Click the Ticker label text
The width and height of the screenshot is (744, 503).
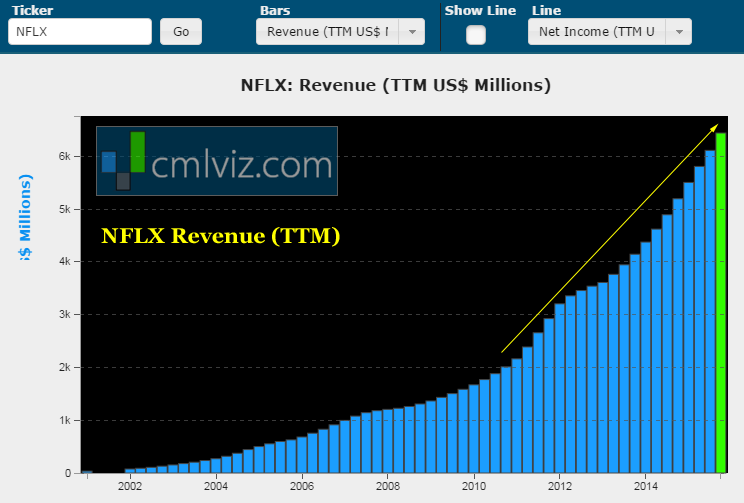32,10
